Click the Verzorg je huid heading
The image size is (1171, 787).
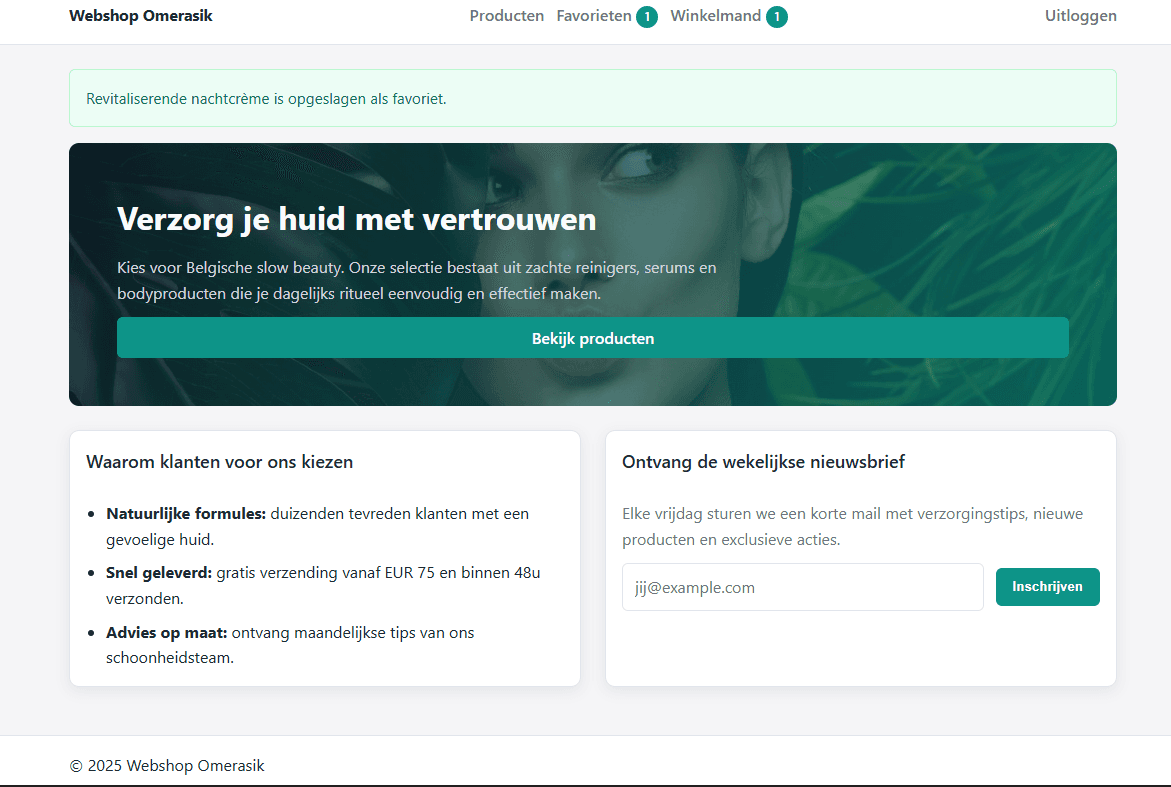356,219
